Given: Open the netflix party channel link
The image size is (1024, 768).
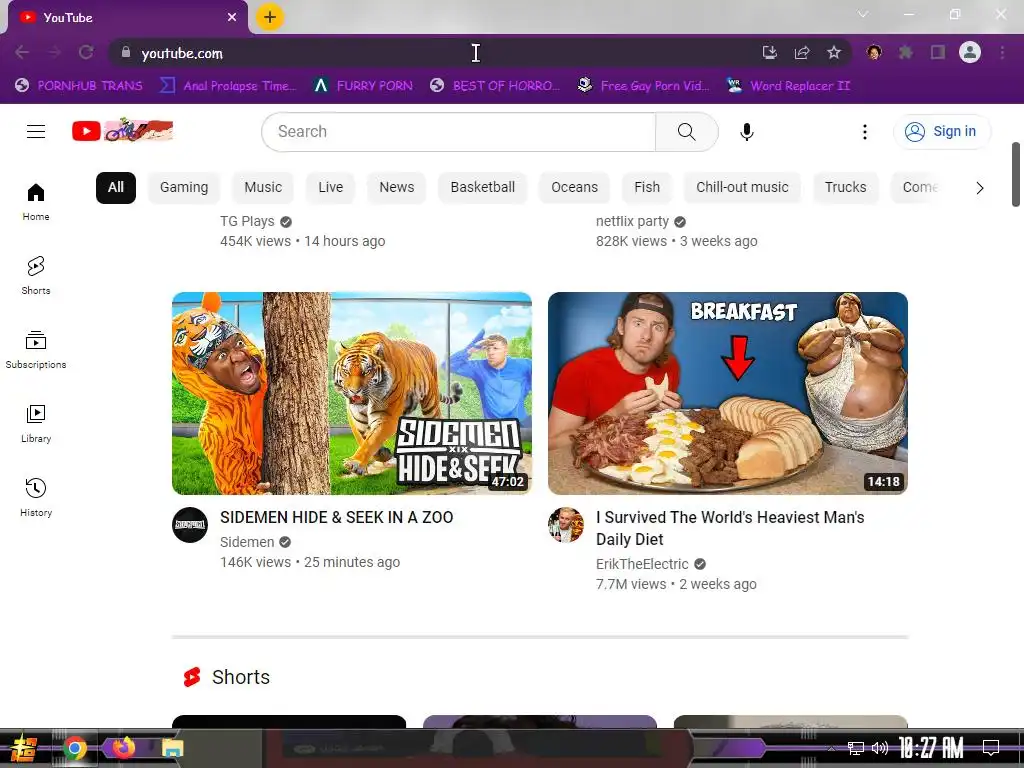Looking at the screenshot, I should click(632, 221).
